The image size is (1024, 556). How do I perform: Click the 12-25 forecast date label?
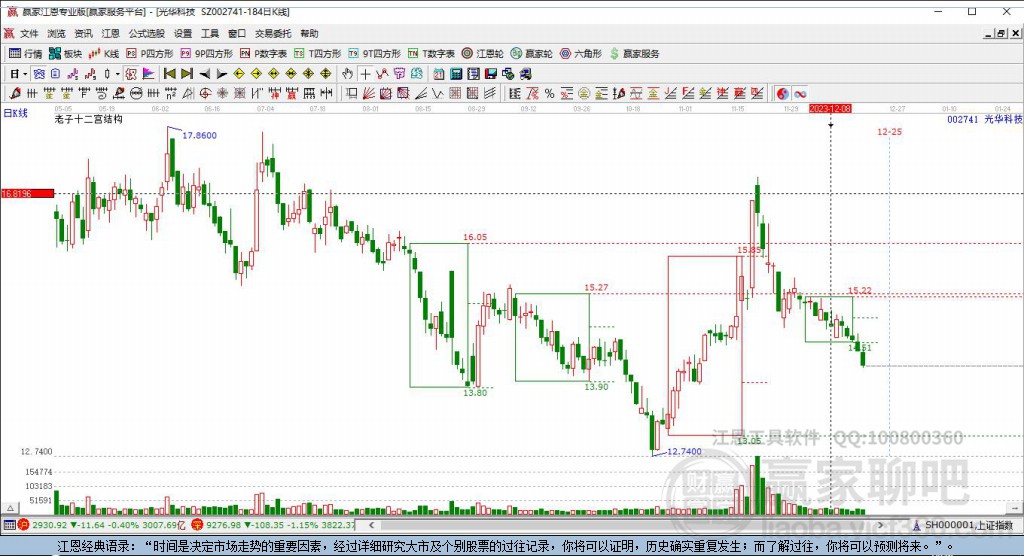click(x=889, y=131)
